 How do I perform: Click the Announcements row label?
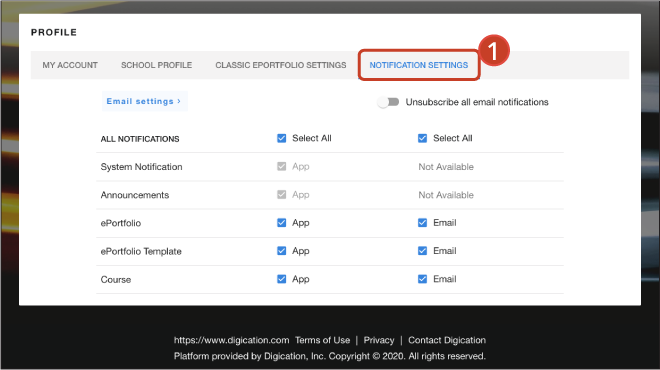[135, 195]
